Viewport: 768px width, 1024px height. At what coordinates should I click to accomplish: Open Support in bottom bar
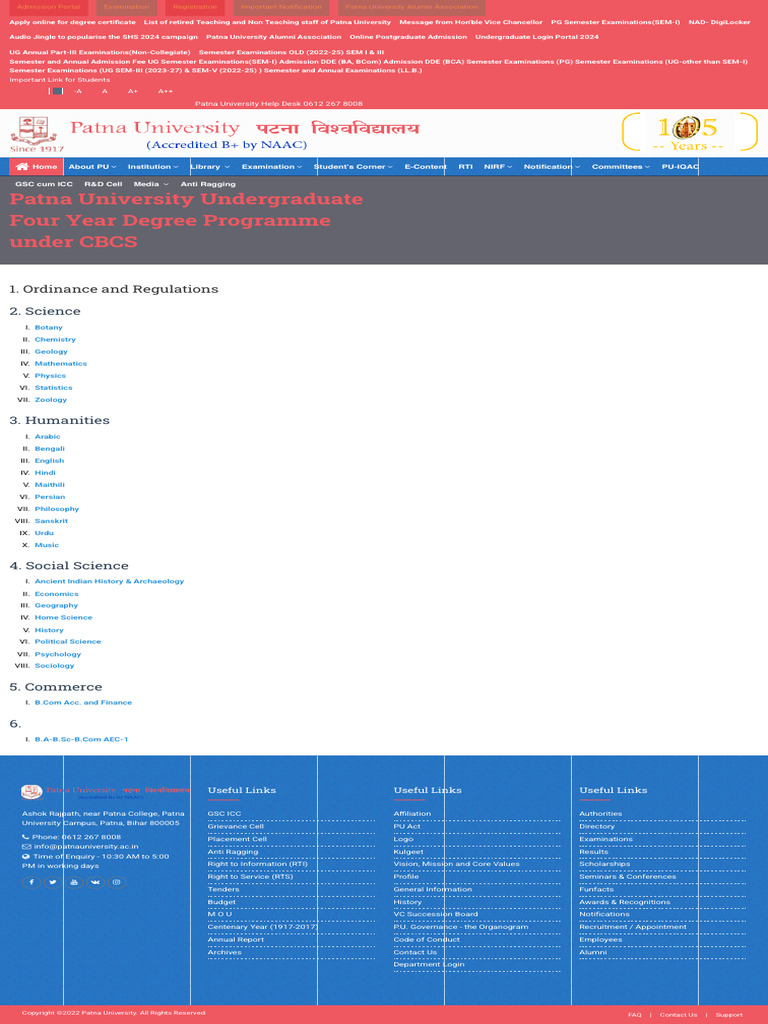729,1015
